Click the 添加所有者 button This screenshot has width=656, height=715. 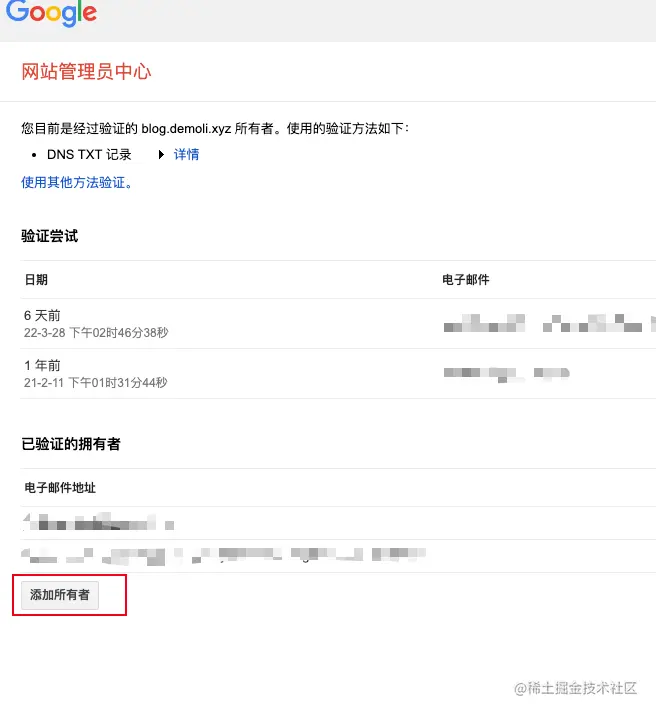pos(60,595)
